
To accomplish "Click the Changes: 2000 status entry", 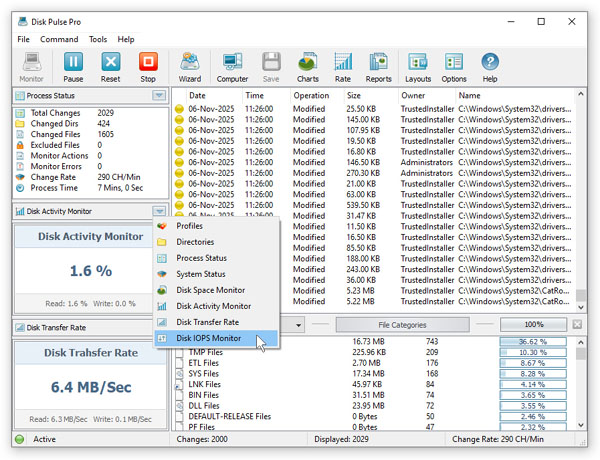I will tap(202, 439).
